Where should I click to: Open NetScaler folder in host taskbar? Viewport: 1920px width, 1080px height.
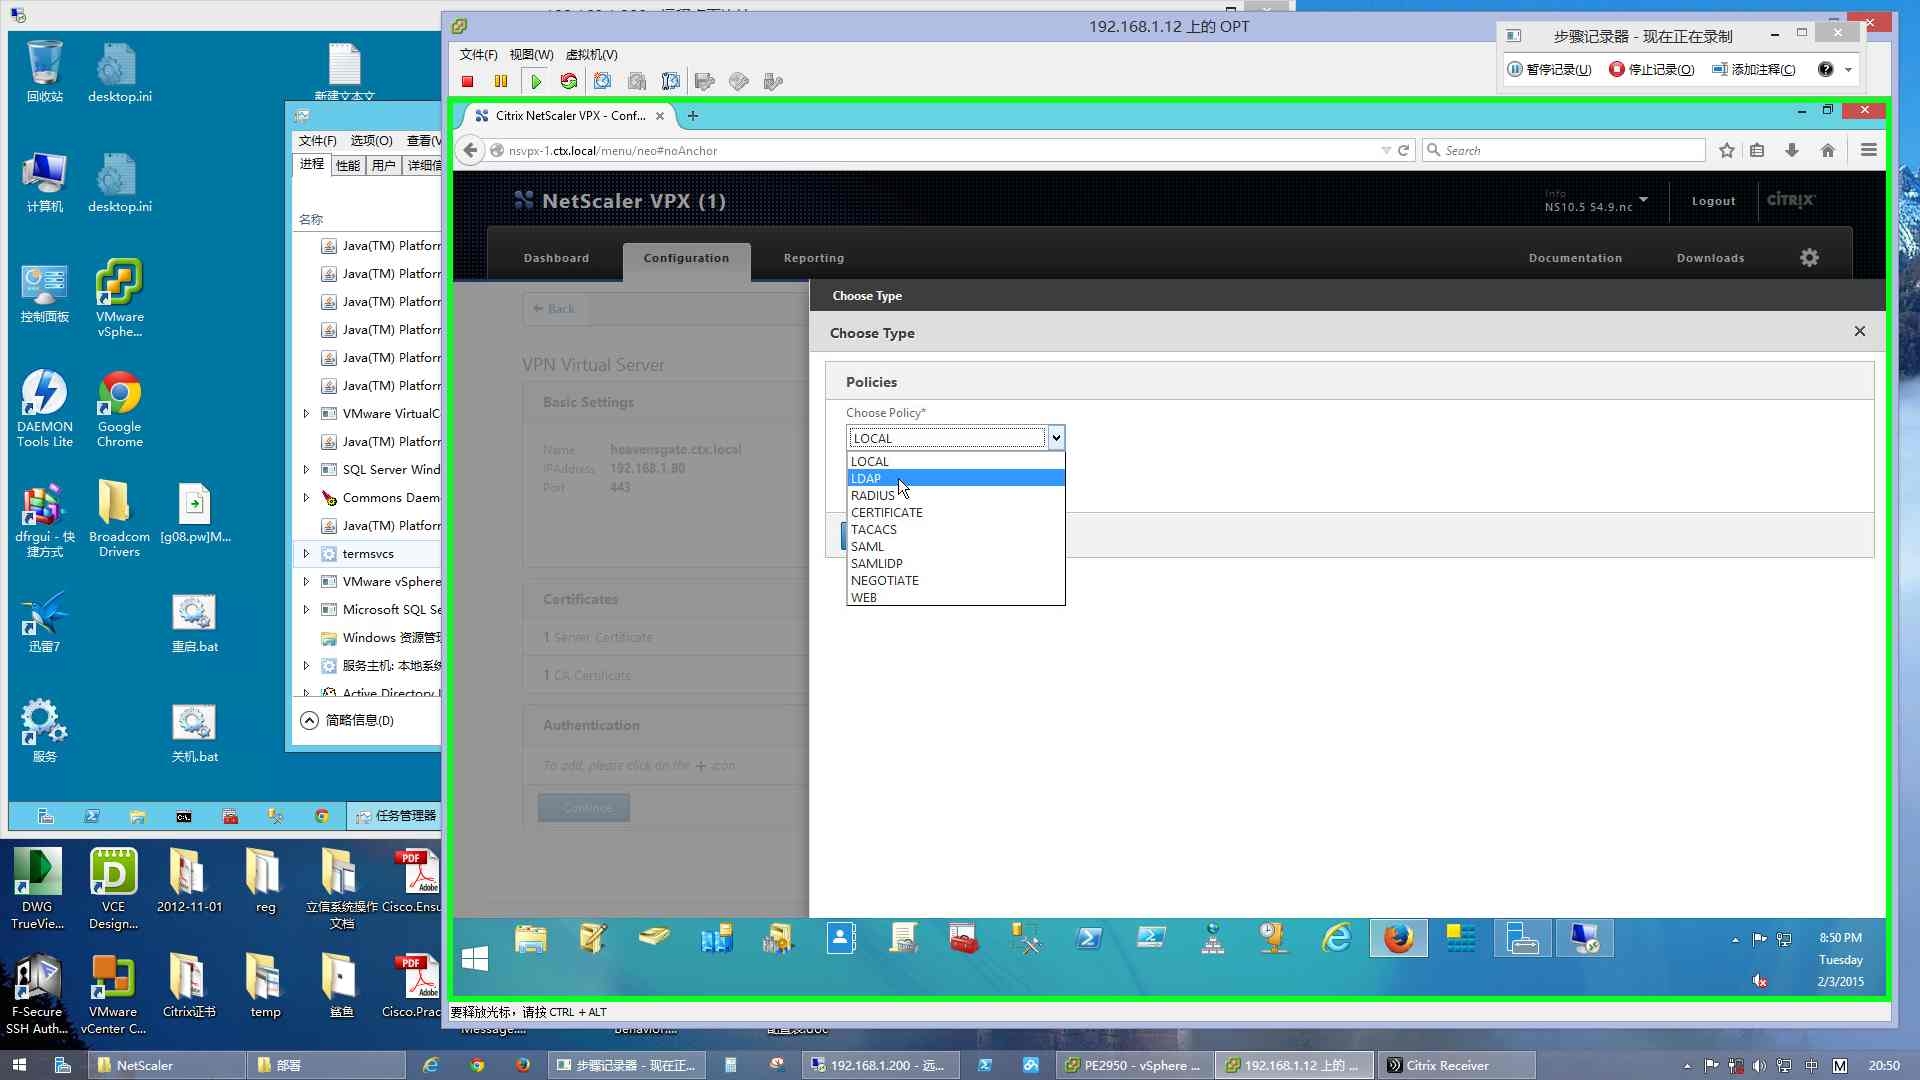pyautogui.click(x=165, y=1065)
